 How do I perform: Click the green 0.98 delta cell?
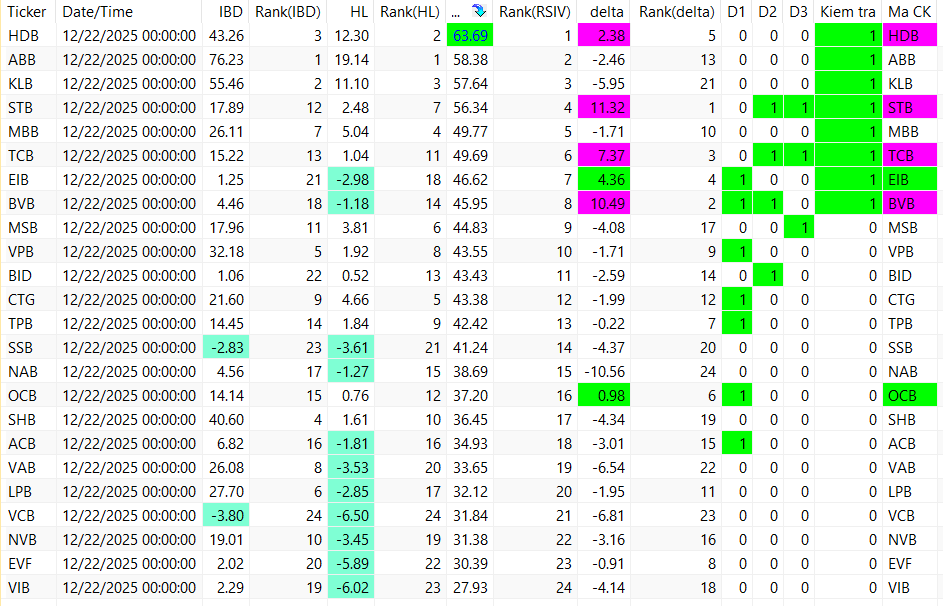604,396
